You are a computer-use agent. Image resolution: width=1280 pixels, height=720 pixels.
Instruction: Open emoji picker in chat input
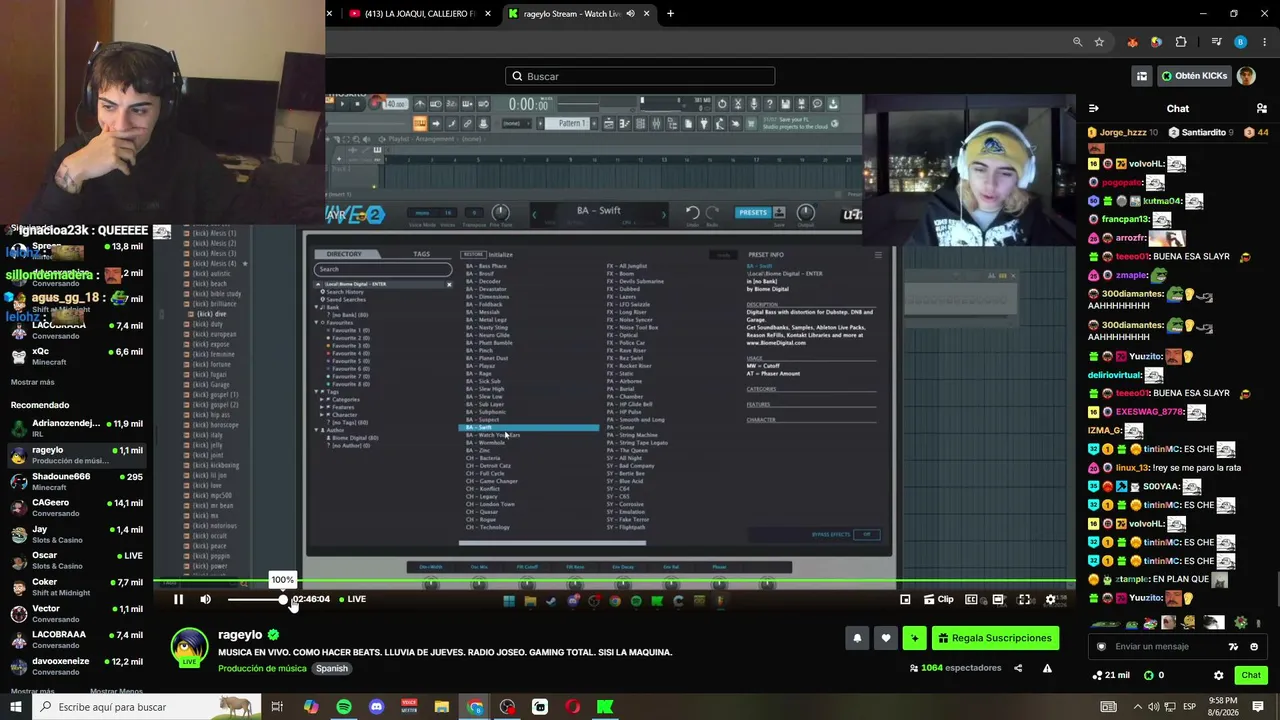(x=1254, y=646)
